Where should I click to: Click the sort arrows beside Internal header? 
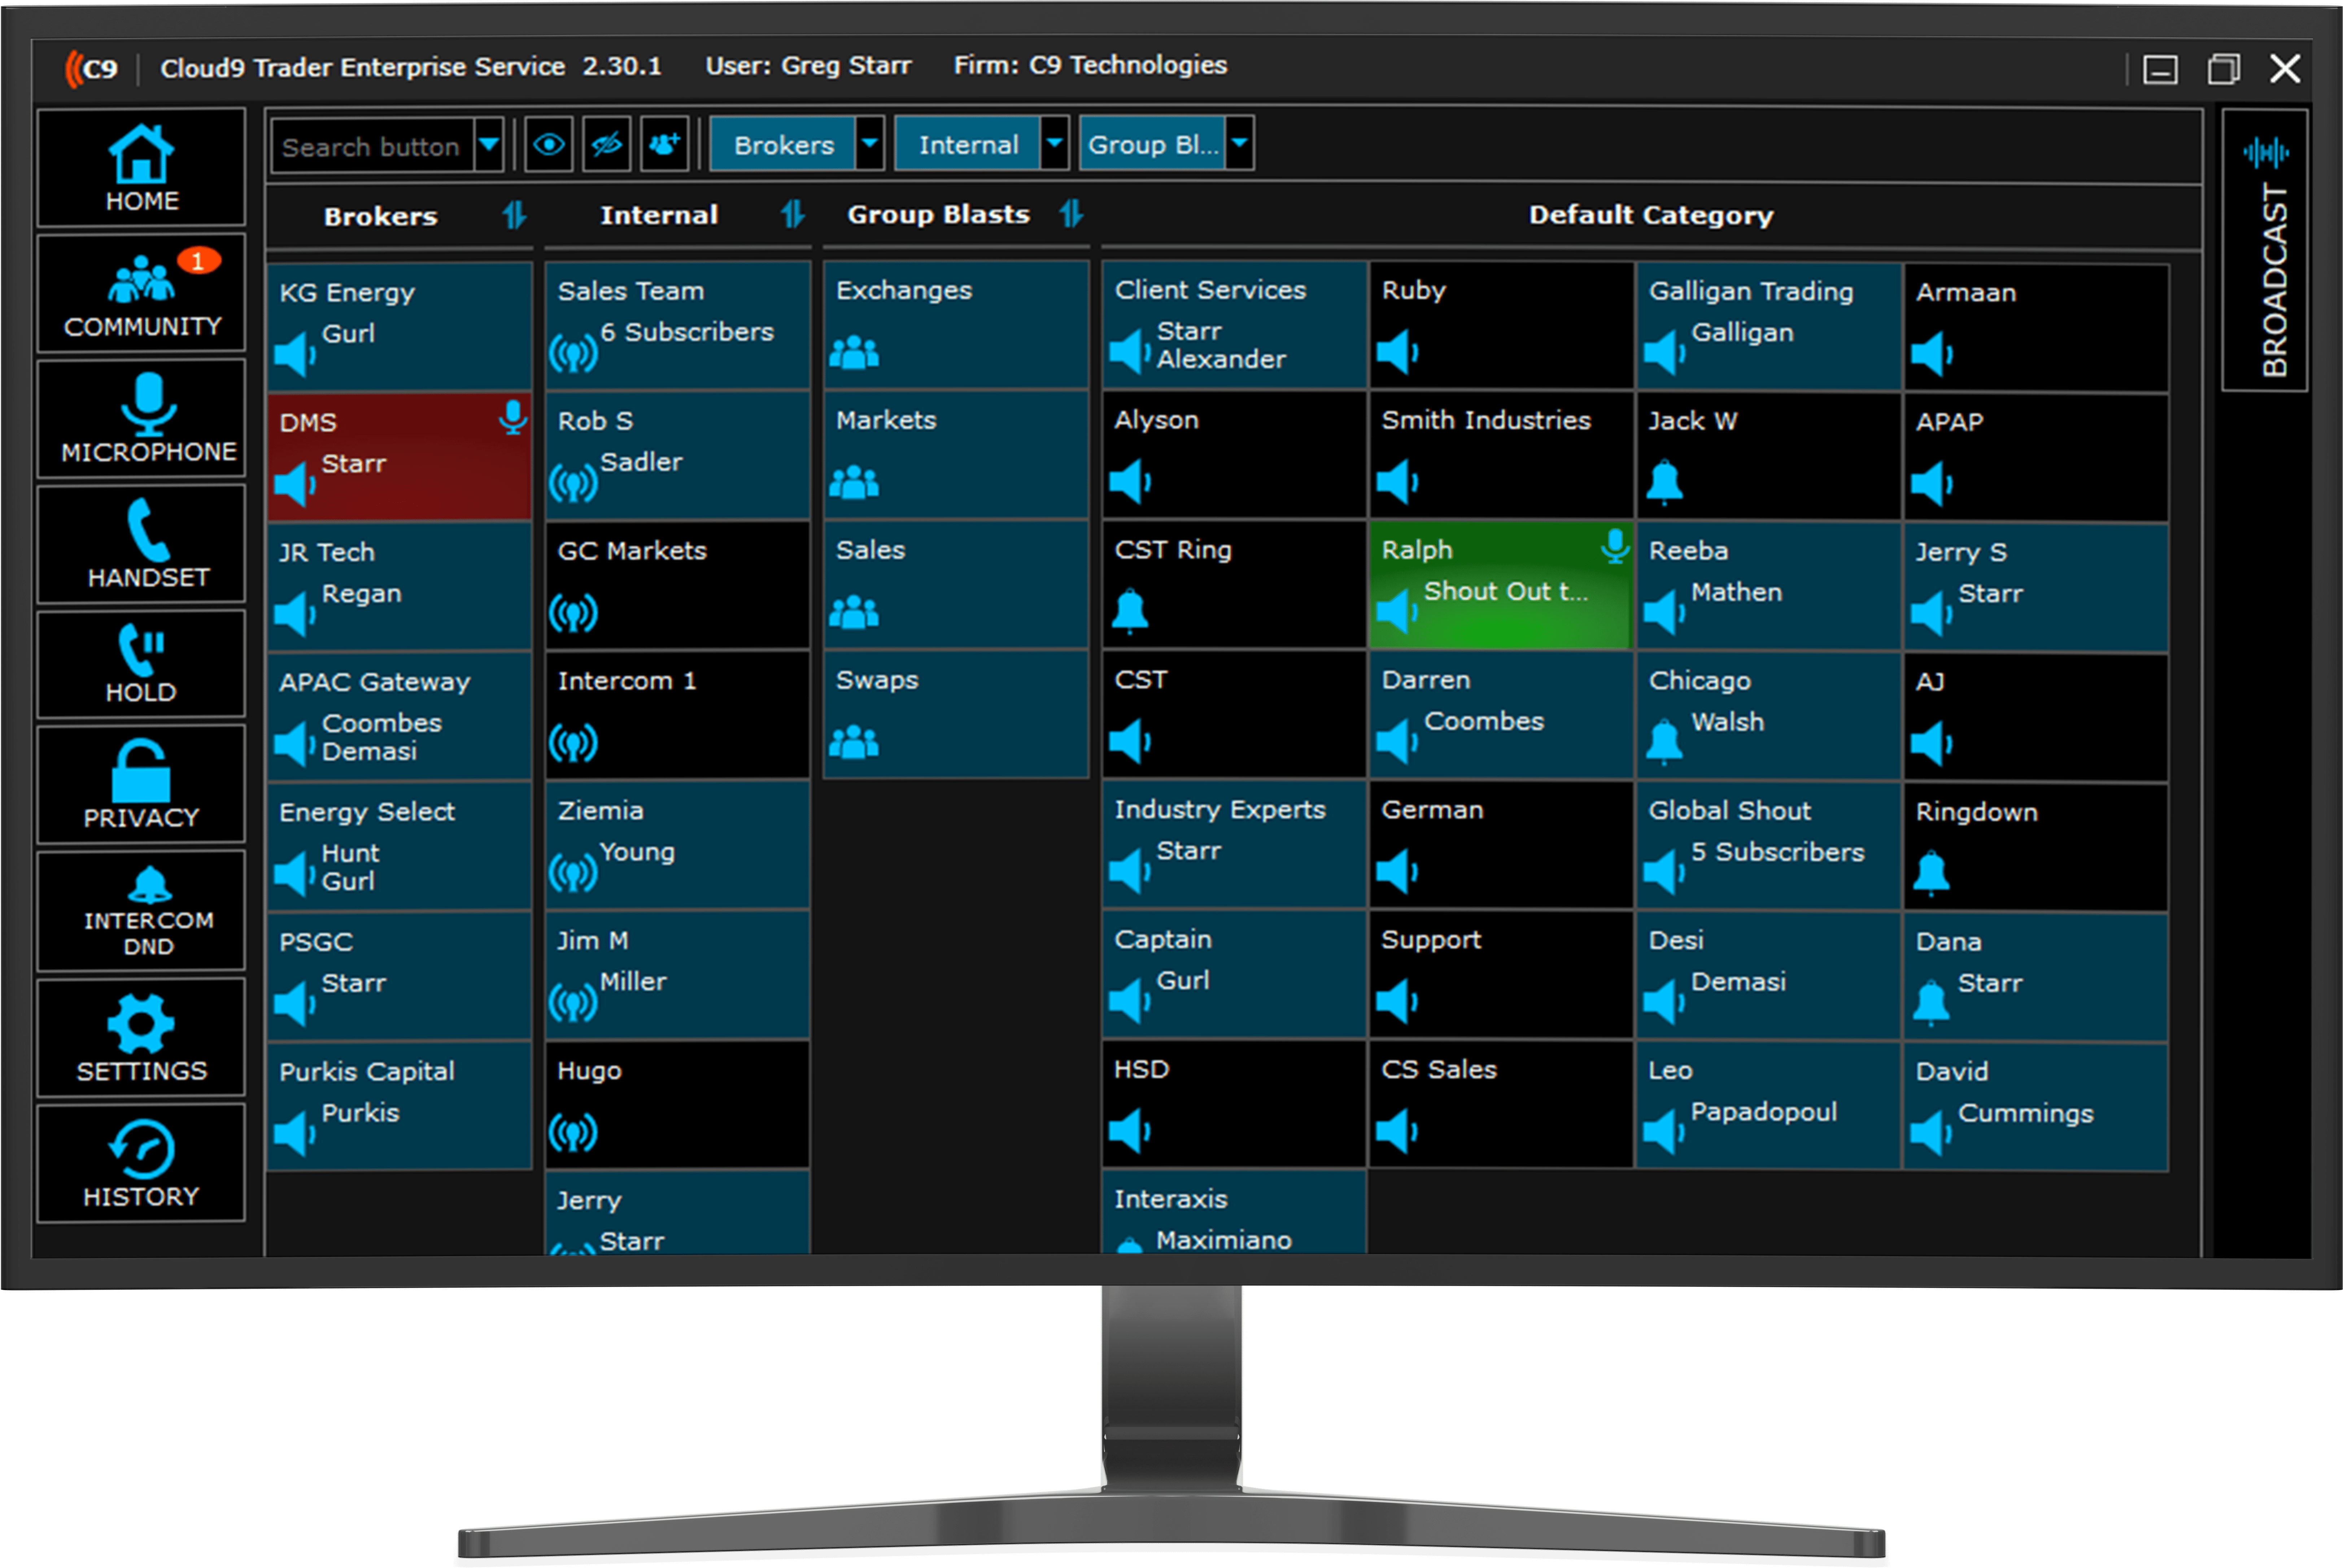tap(793, 214)
